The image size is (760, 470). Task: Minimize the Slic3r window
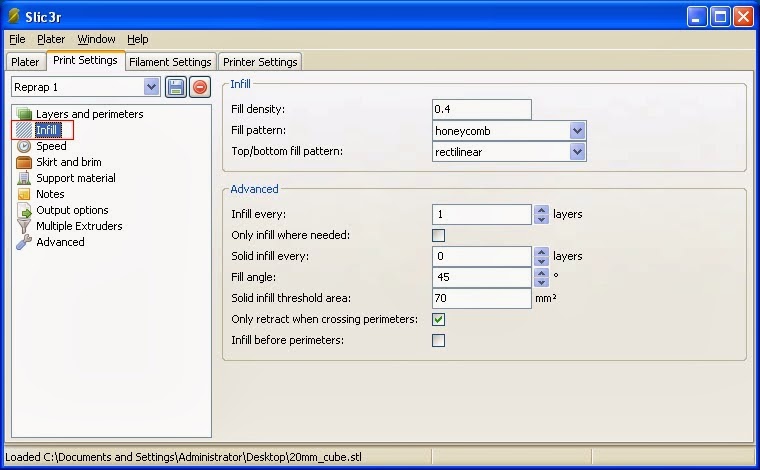(697, 17)
